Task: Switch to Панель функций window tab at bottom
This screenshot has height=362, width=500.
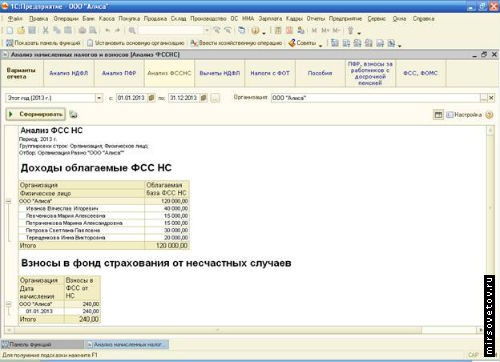Action: point(43,344)
